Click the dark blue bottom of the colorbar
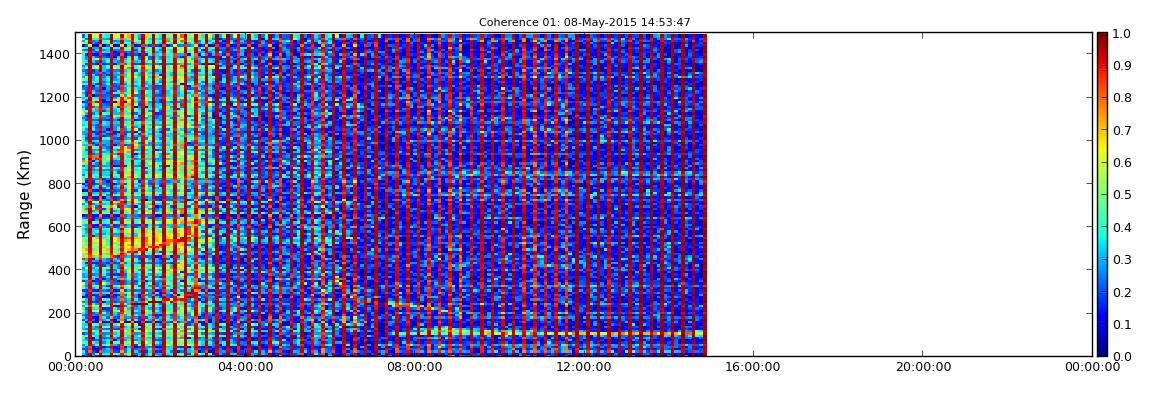Image resolution: width=1150 pixels, height=407 pixels. click(x=1102, y=349)
